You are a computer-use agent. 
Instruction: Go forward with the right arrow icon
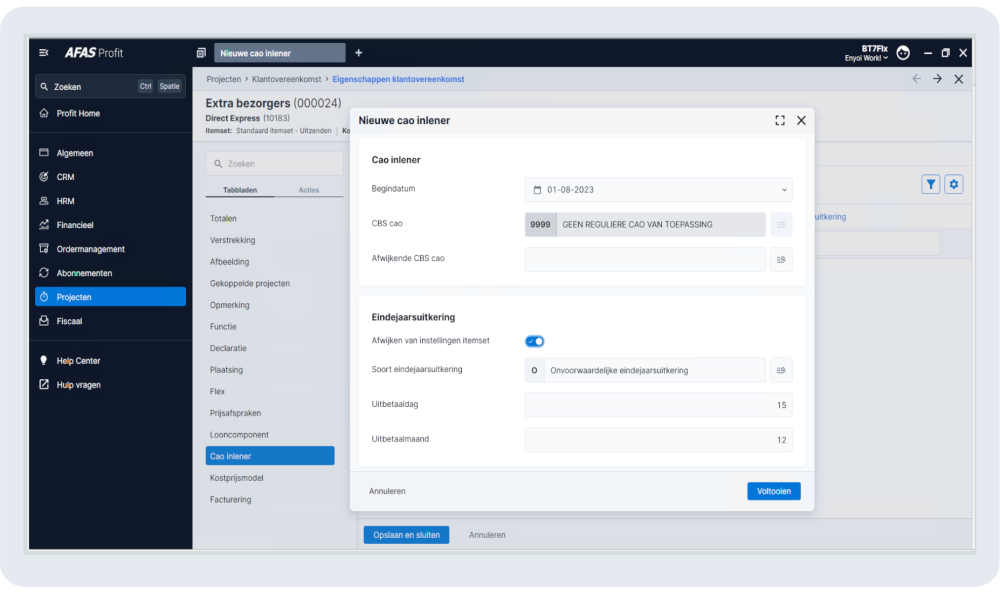tap(938, 79)
